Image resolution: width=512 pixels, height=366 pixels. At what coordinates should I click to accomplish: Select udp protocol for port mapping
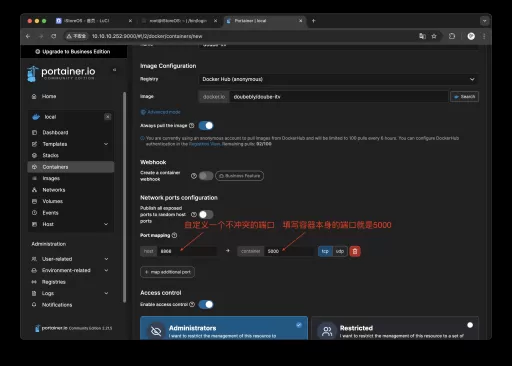(x=340, y=251)
